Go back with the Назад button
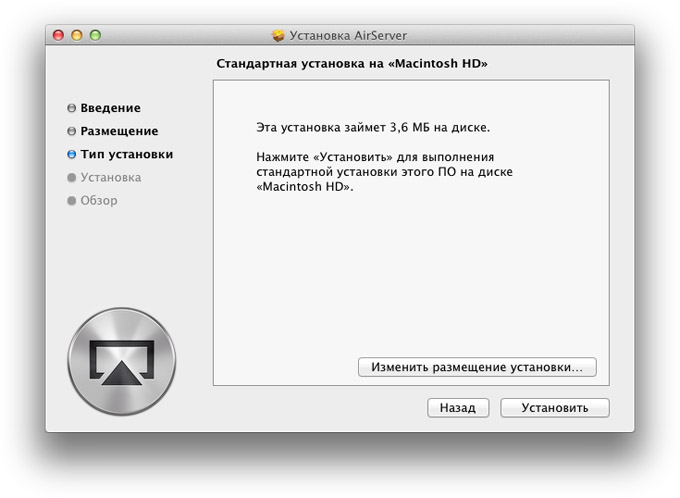 [x=458, y=408]
